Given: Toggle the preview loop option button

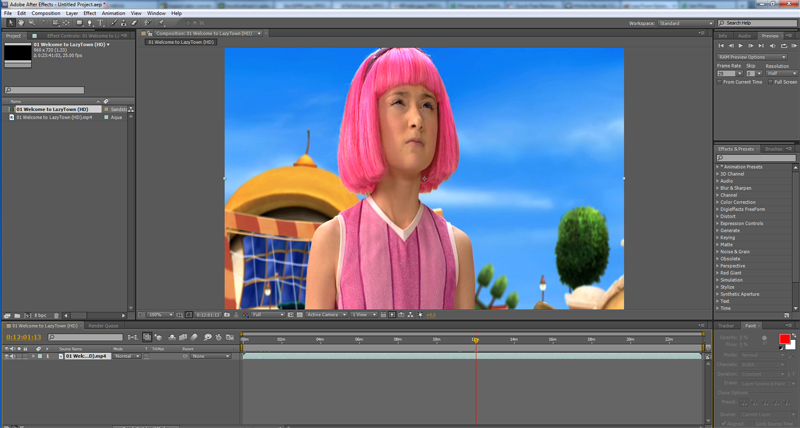Looking at the screenshot, I should click(x=784, y=46).
